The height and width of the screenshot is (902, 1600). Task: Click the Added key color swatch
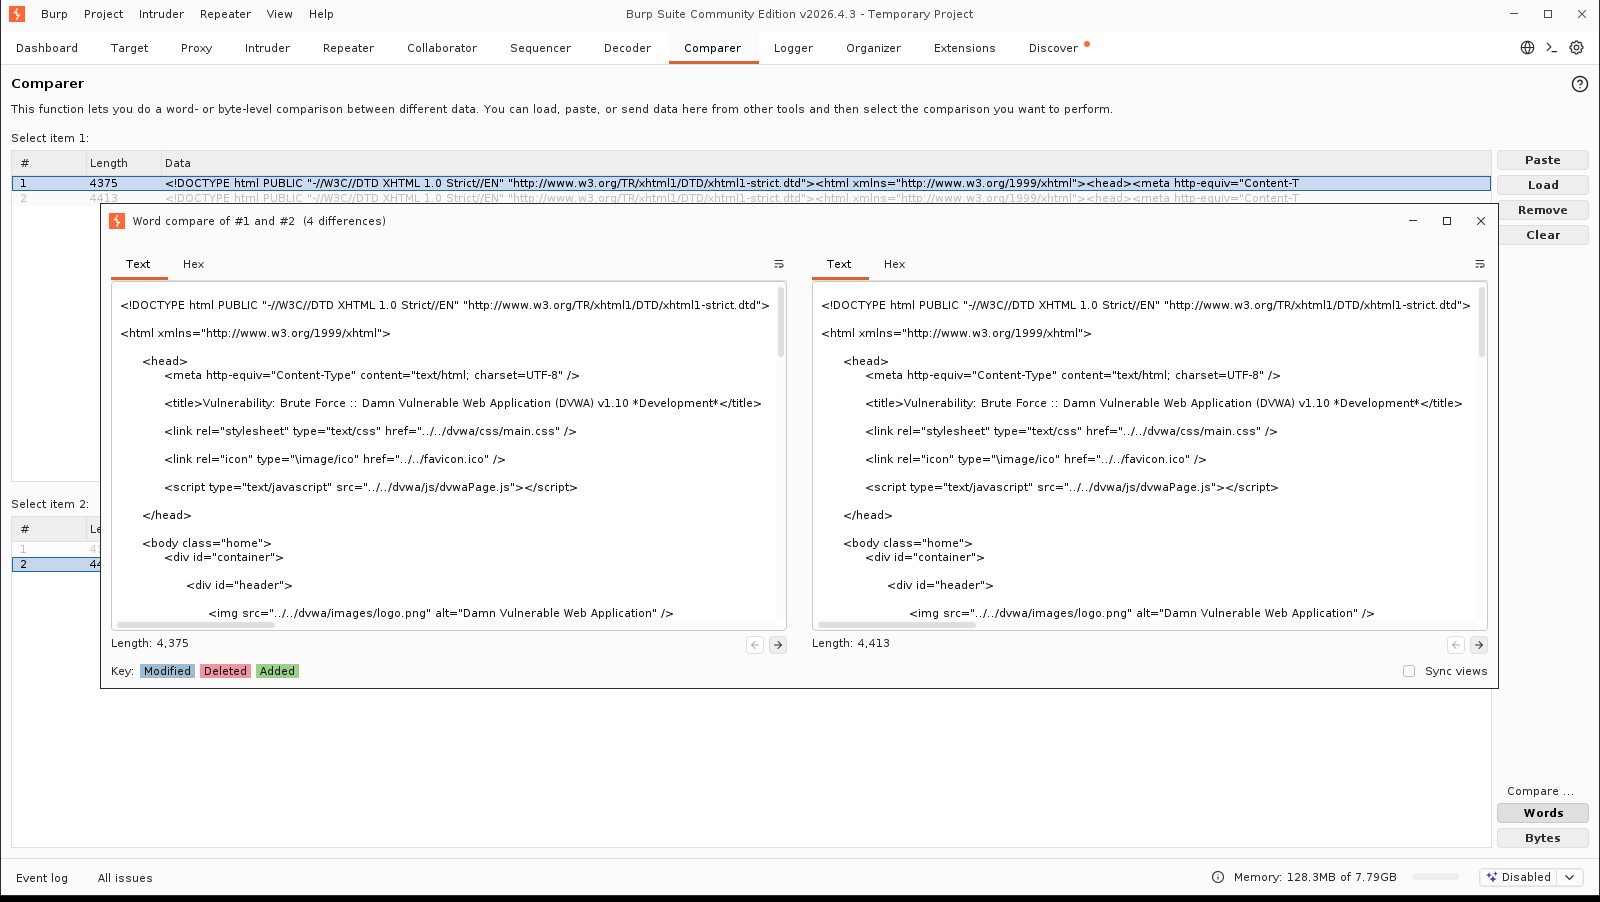pyautogui.click(x=277, y=671)
